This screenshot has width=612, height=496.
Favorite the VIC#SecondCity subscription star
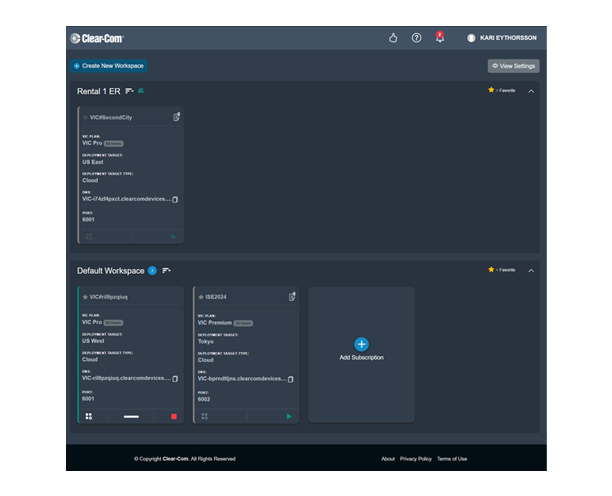click(86, 117)
